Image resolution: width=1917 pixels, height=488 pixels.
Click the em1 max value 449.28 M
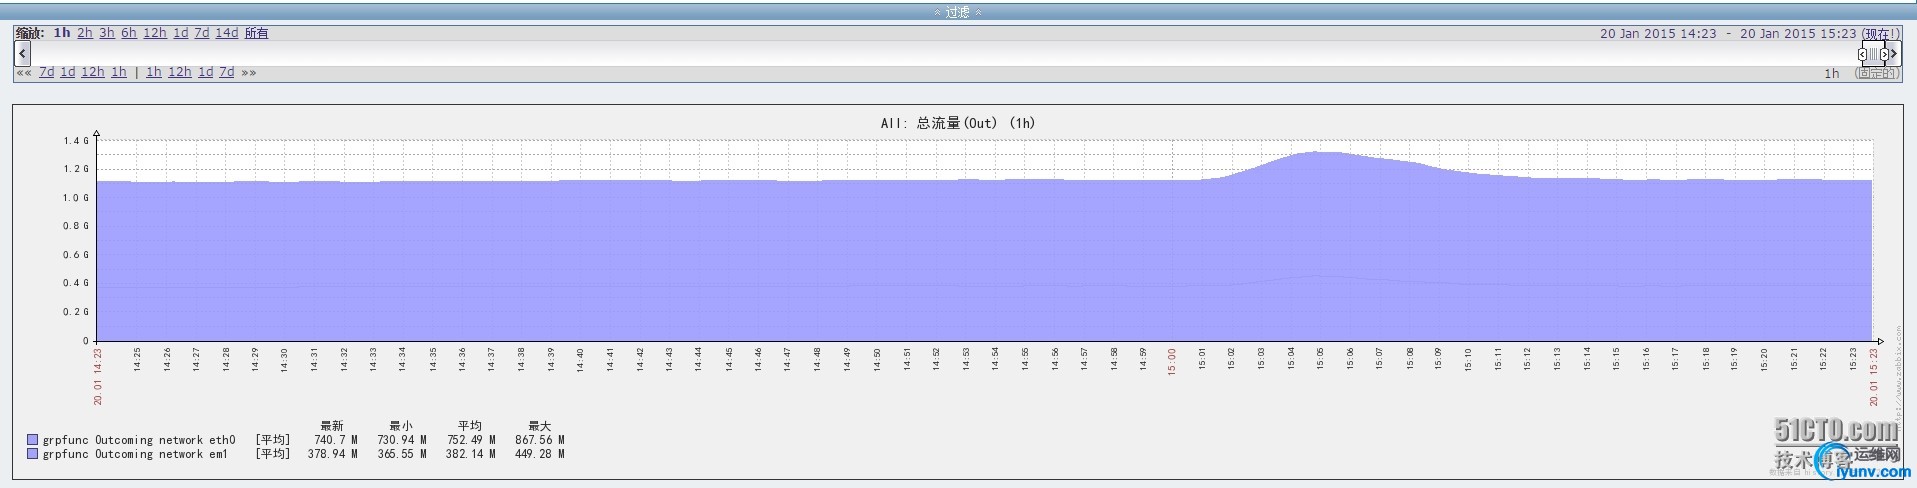[540, 454]
